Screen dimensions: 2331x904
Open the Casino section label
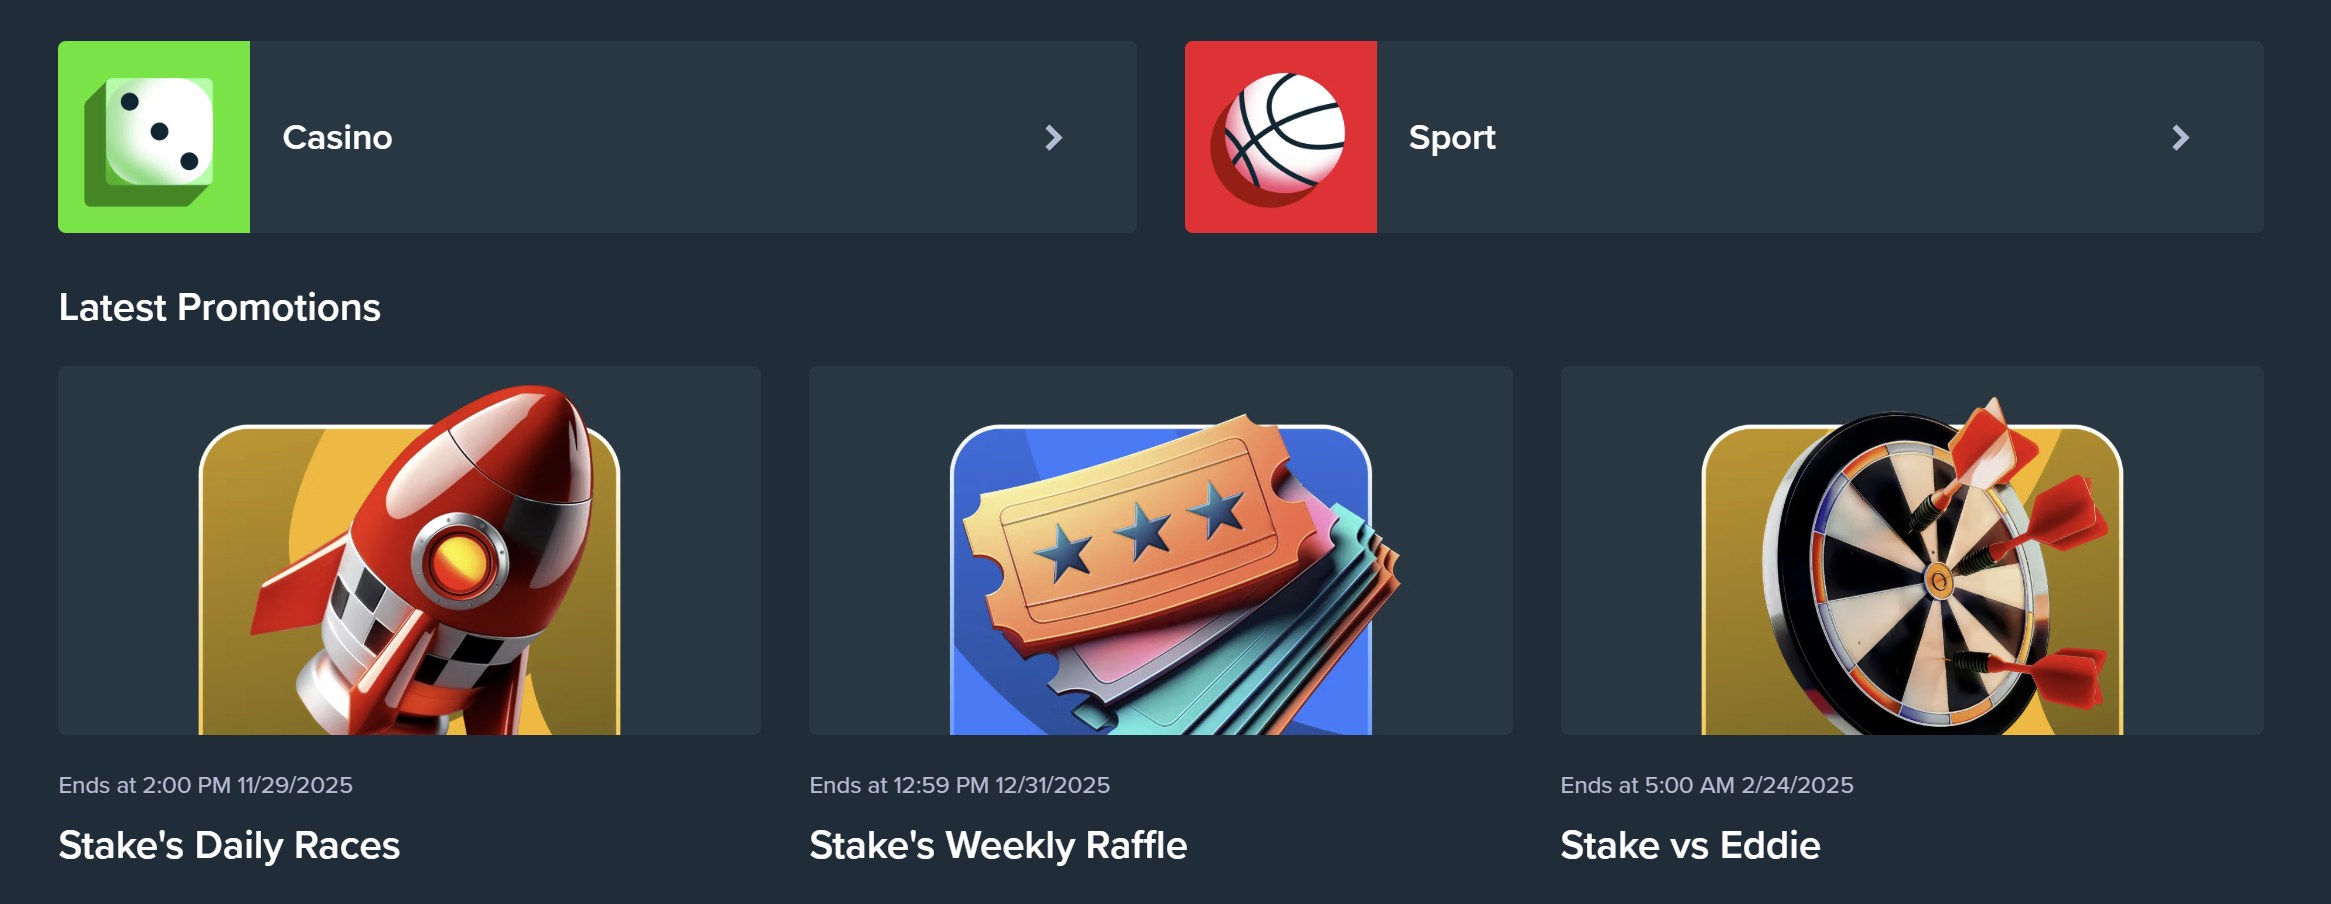(337, 137)
